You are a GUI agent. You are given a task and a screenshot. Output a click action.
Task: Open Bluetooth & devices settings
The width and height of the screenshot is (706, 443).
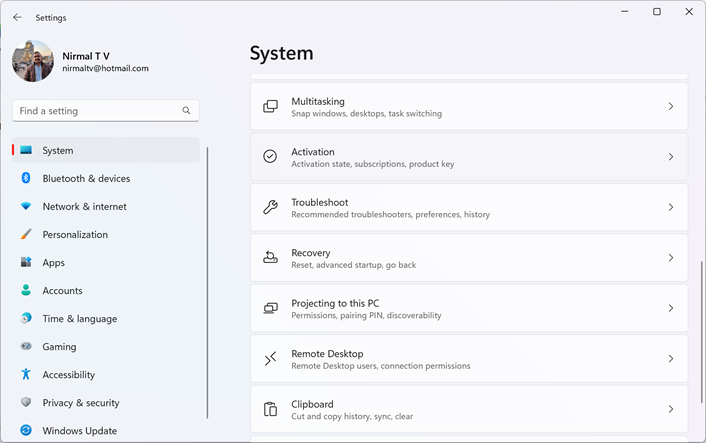[106, 178]
